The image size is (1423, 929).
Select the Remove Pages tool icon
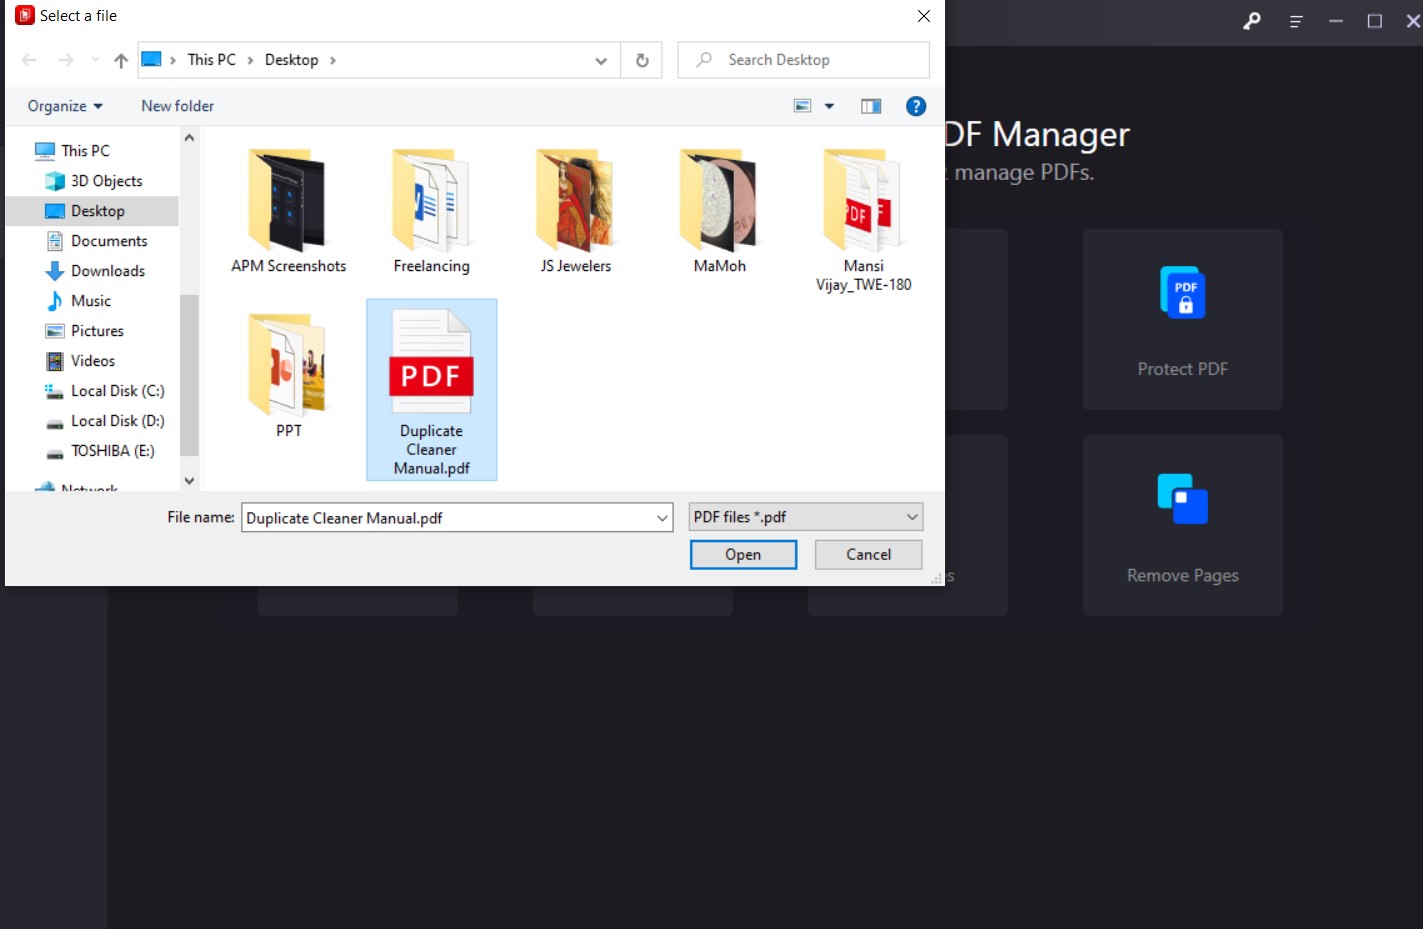pyautogui.click(x=1182, y=499)
